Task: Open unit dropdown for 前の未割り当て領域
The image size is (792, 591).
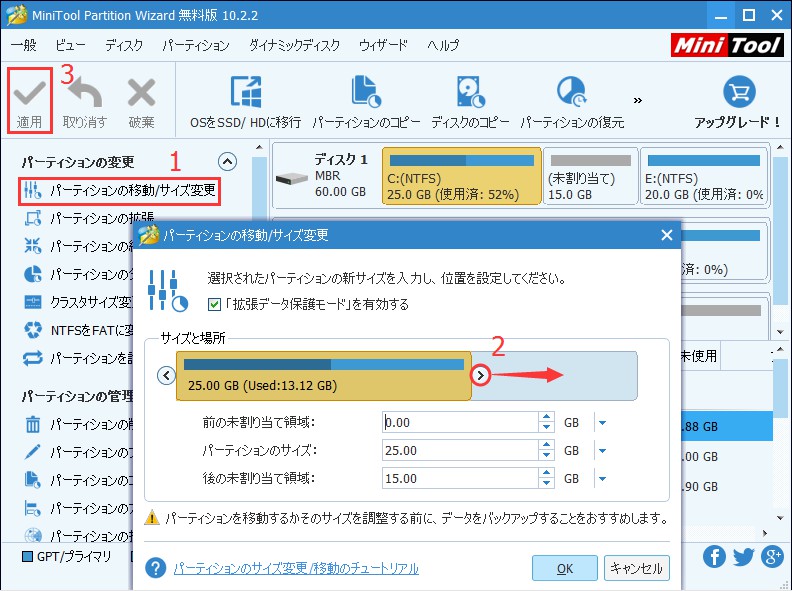Action: (x=602, y=423)
